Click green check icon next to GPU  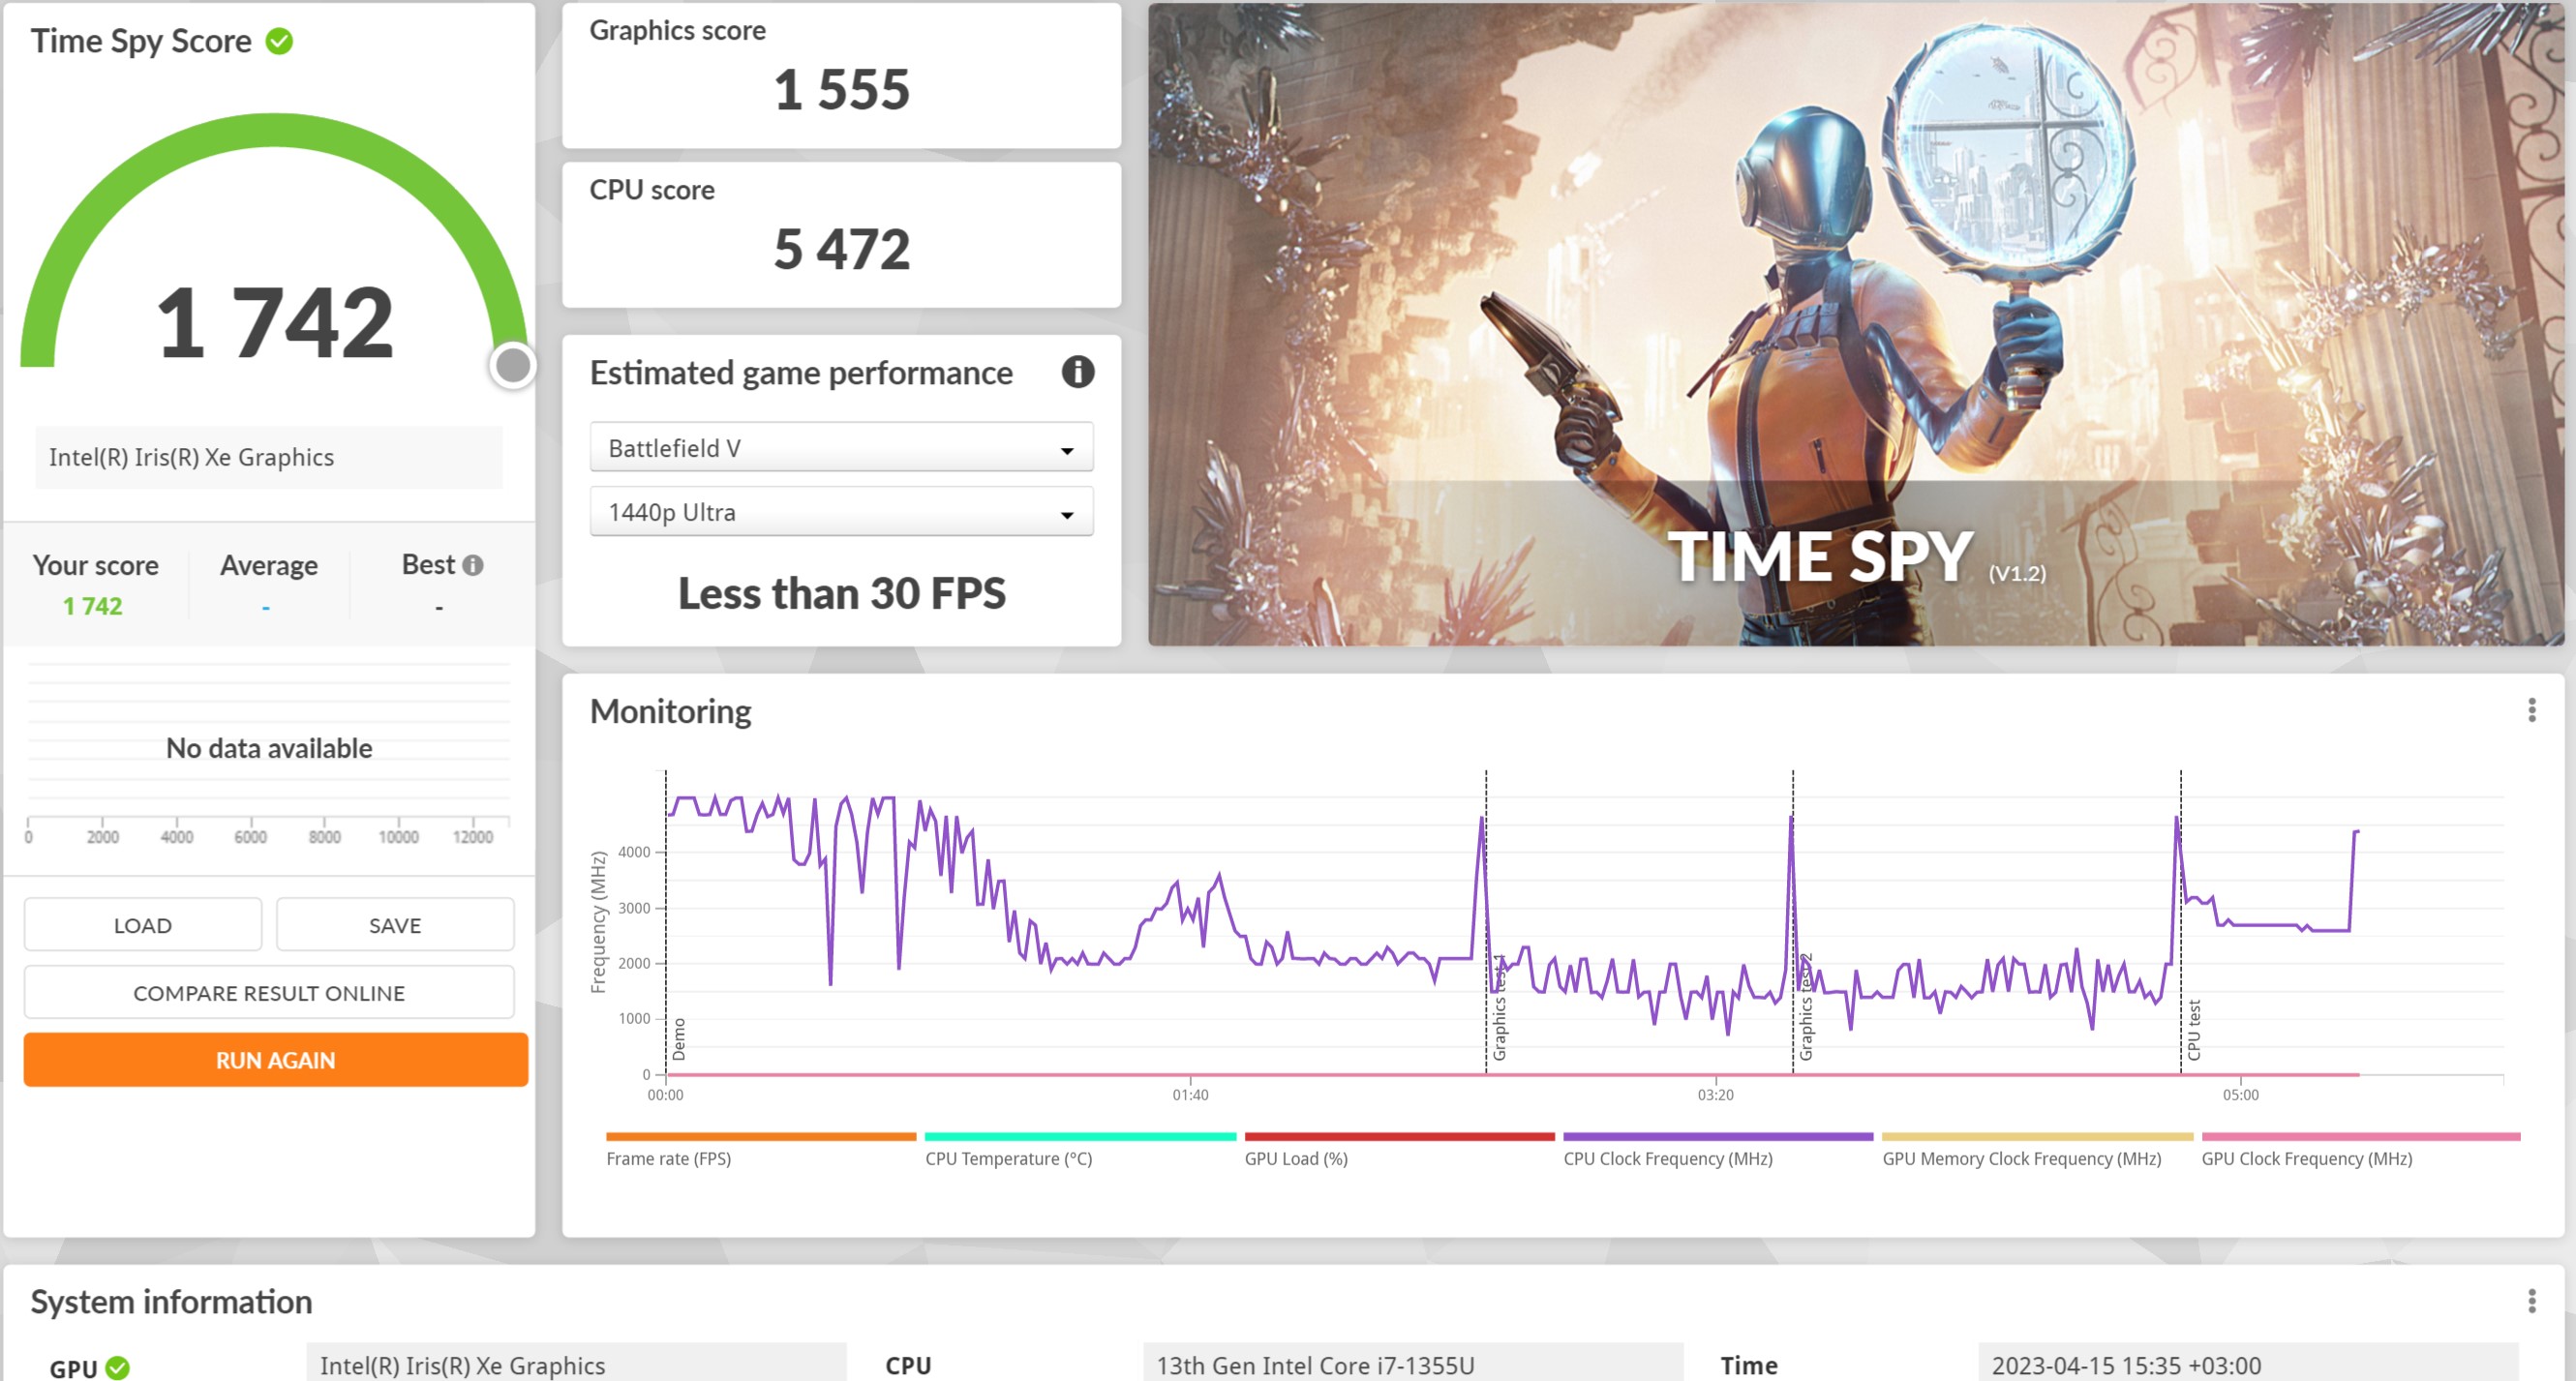pos(118,1367)
